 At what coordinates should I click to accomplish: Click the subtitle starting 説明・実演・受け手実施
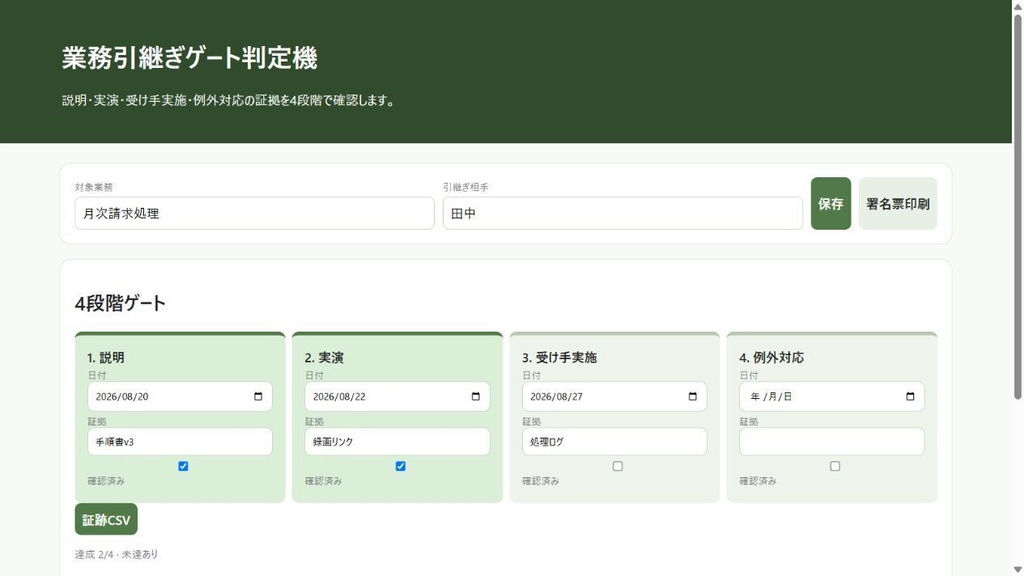click(x=230, y=101)
